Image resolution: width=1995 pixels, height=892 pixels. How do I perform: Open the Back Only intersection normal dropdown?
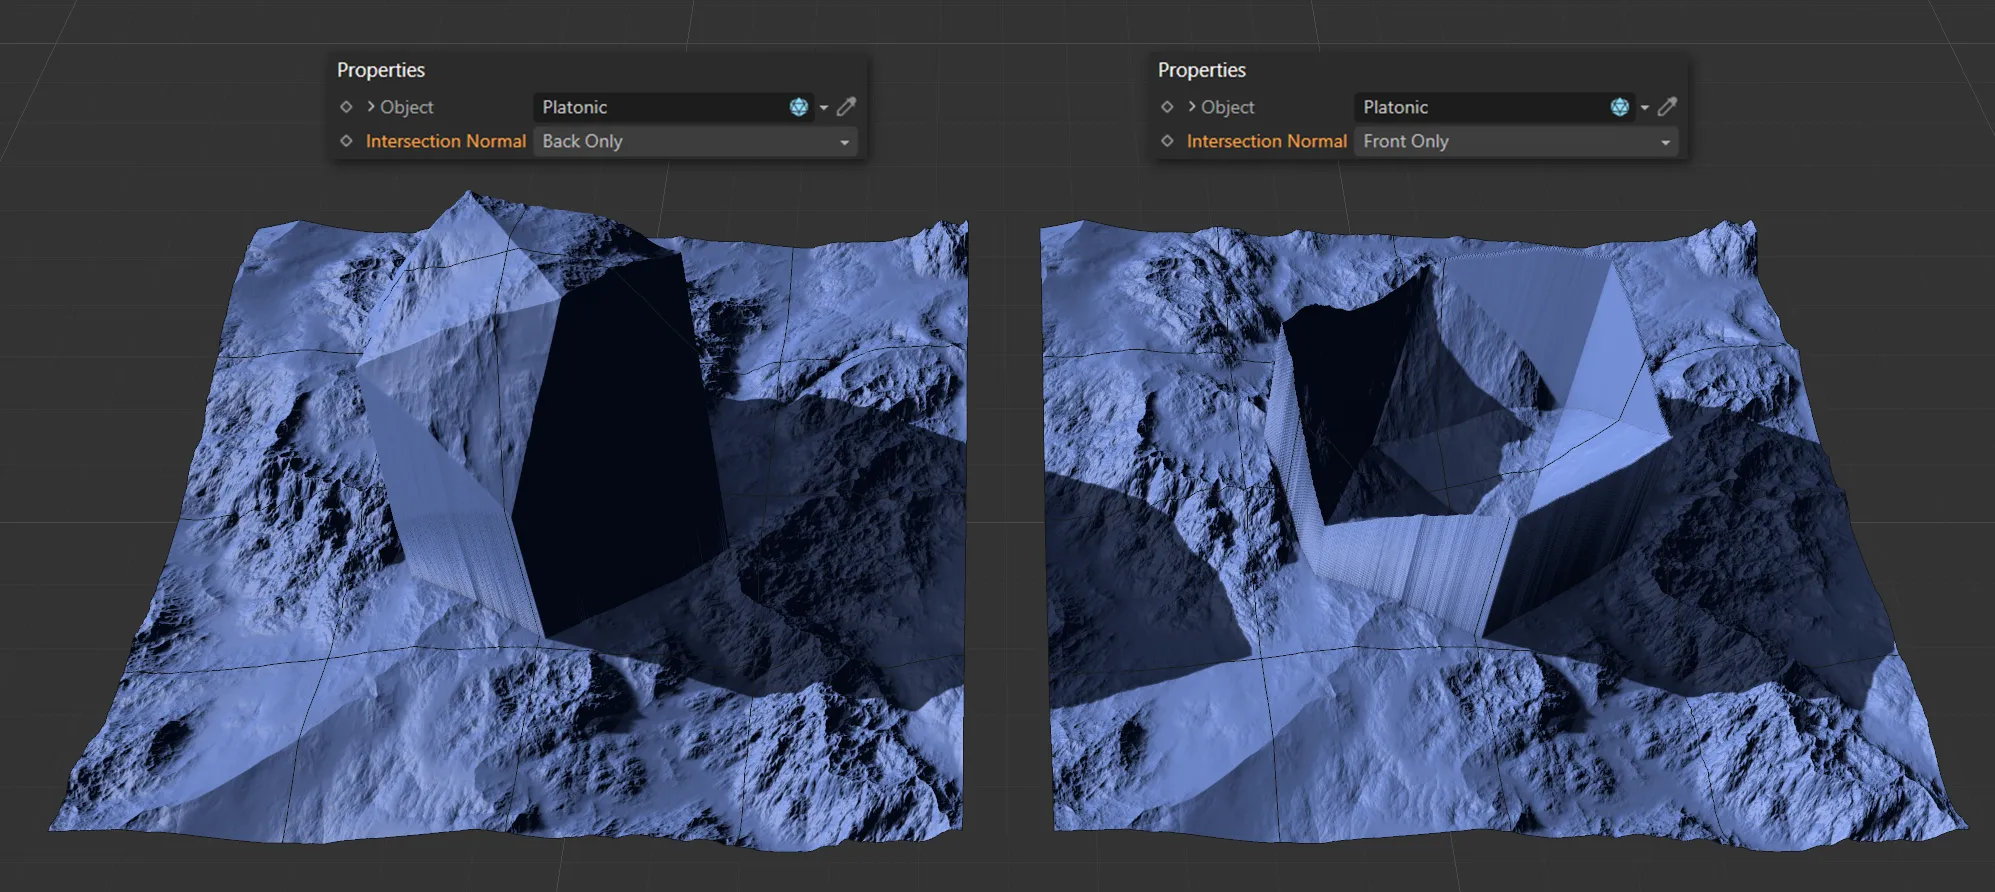[x=695, y=142]
